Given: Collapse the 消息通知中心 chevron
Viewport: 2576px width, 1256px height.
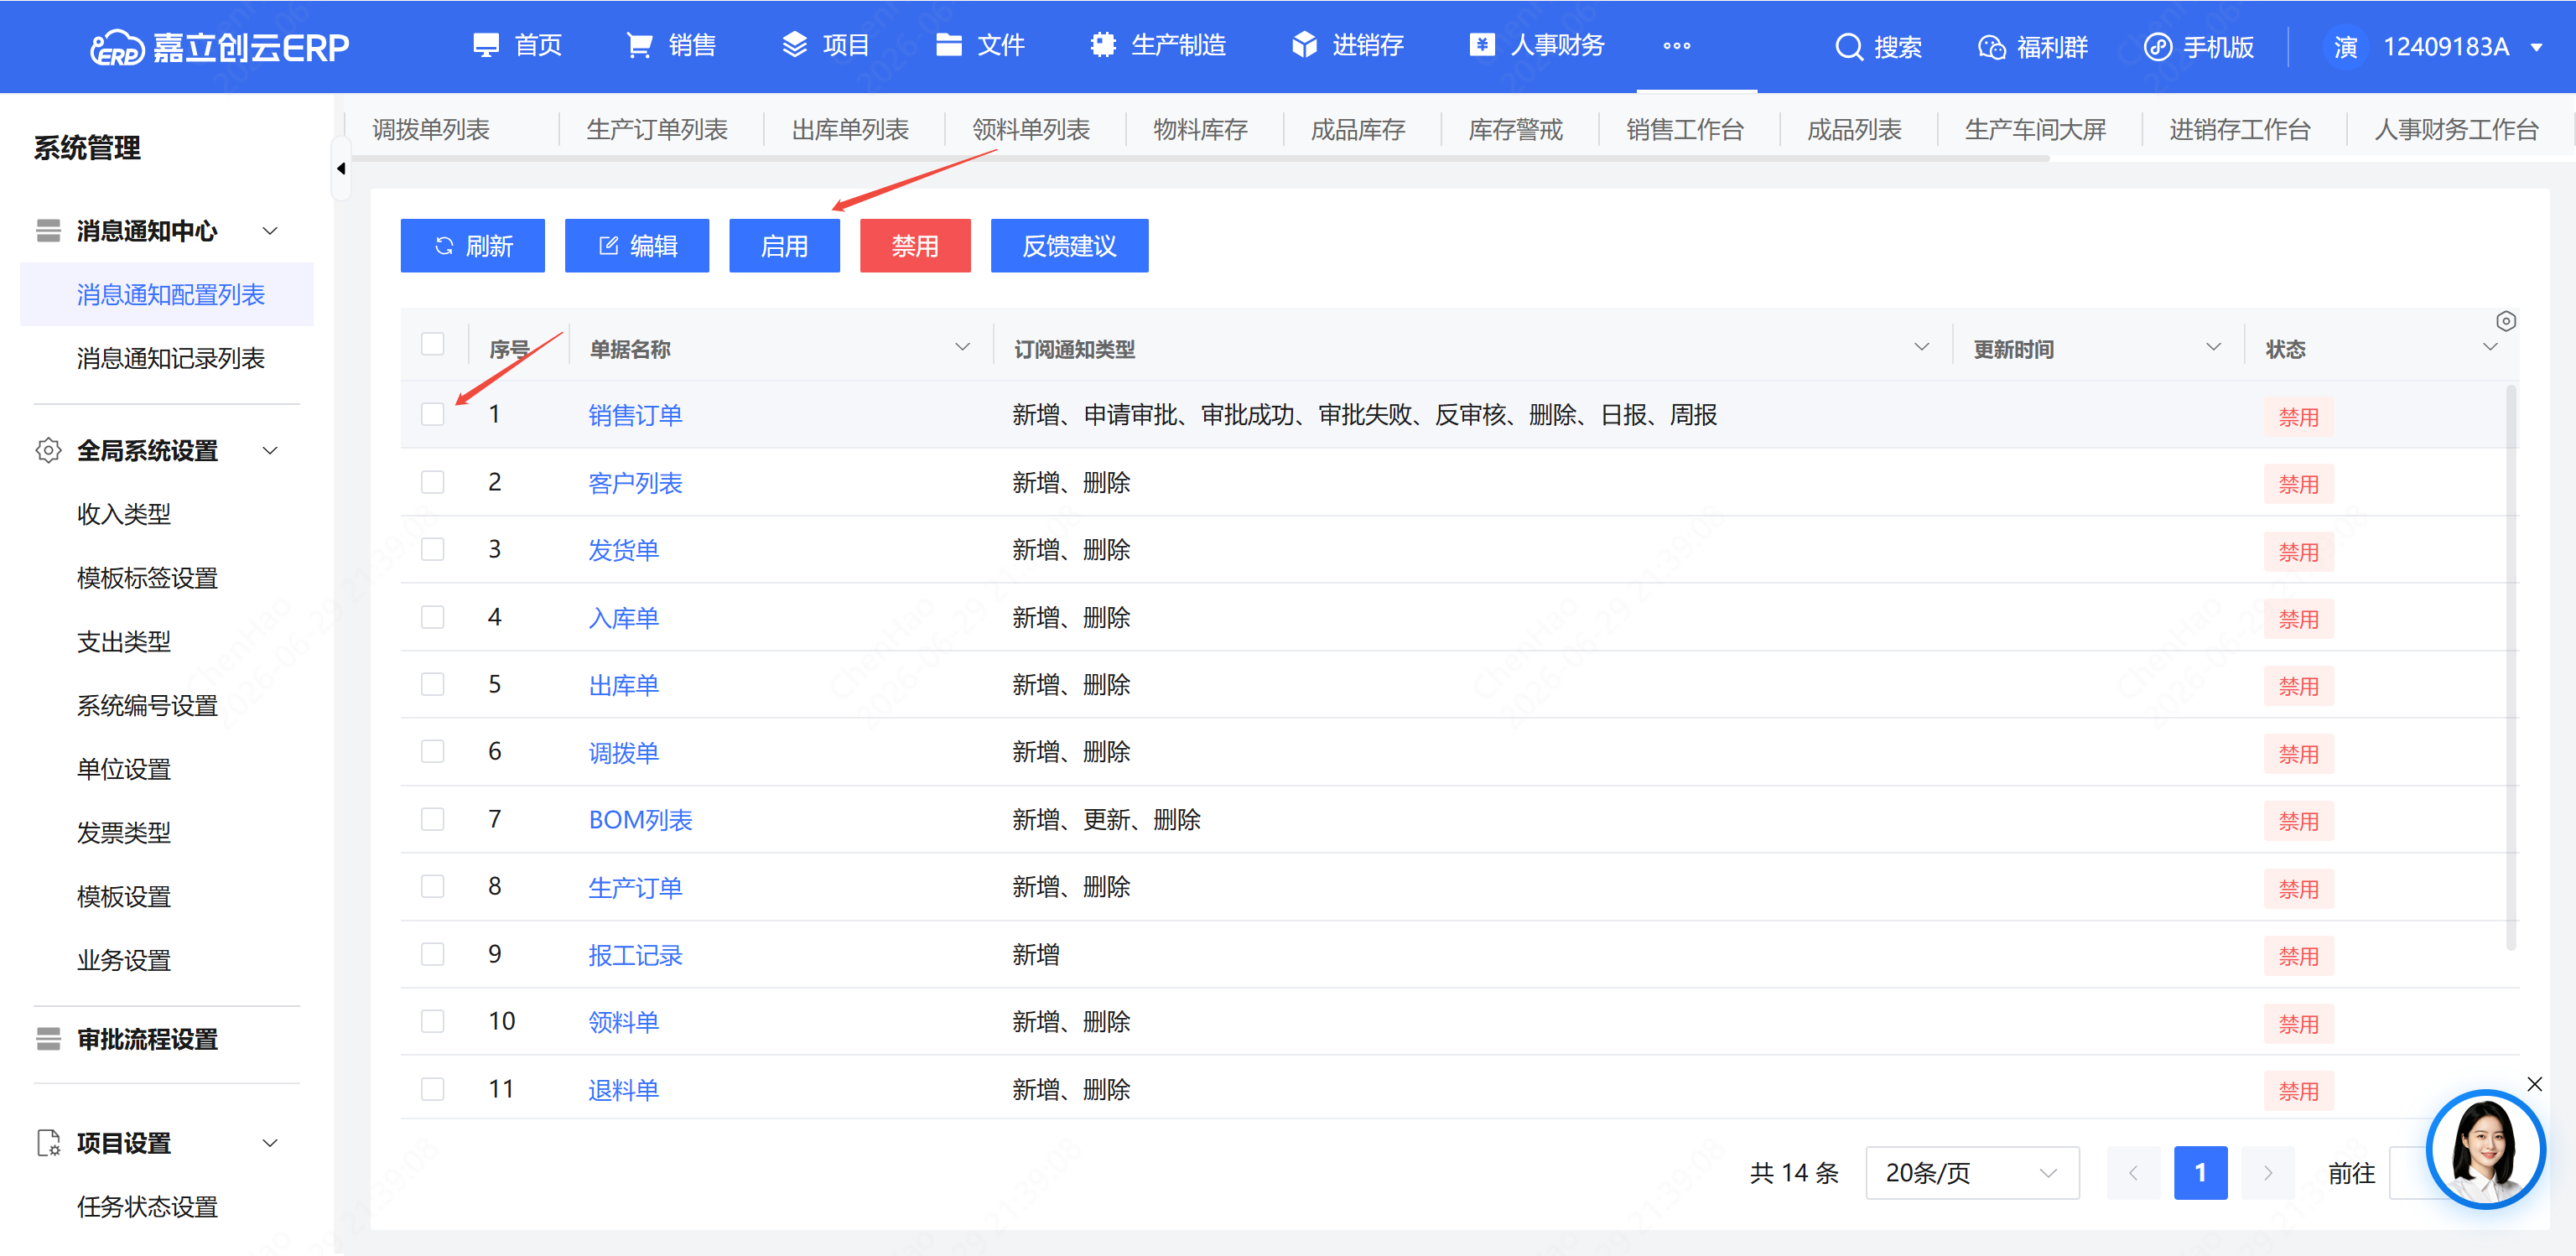Looking at the screenshot, I should (270, 231).
